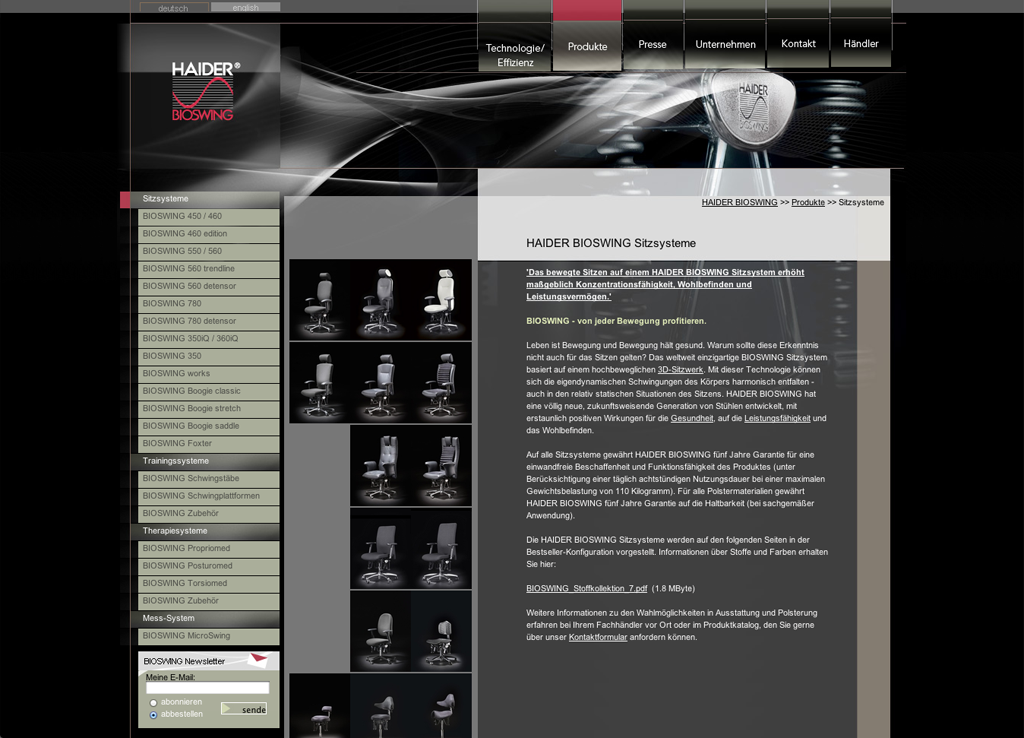Open BIOSWING Propriomed page
This screenshot has height=738, width=1024.
pos(208,549)
